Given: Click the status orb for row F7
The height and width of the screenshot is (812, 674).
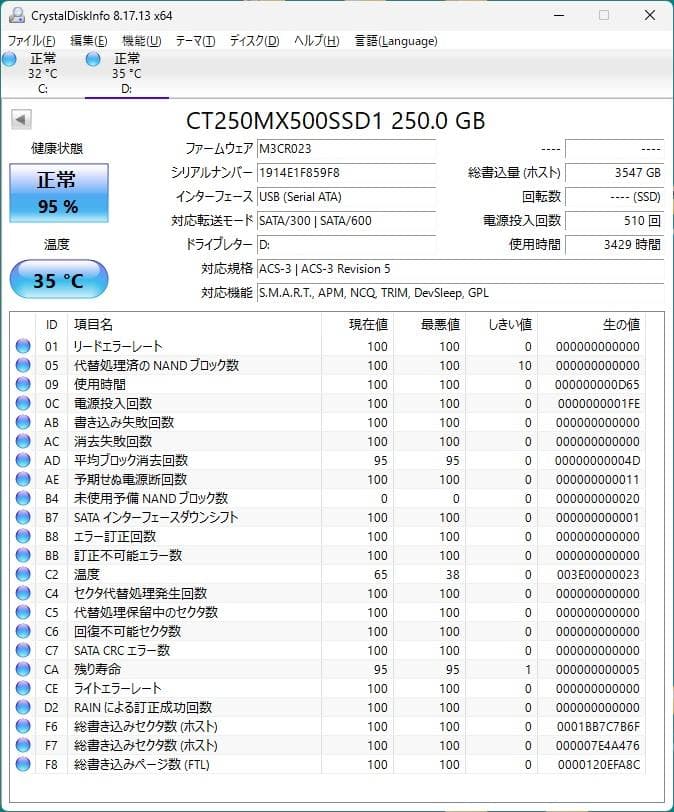Looking at the screenshot, I should (23, 745).
